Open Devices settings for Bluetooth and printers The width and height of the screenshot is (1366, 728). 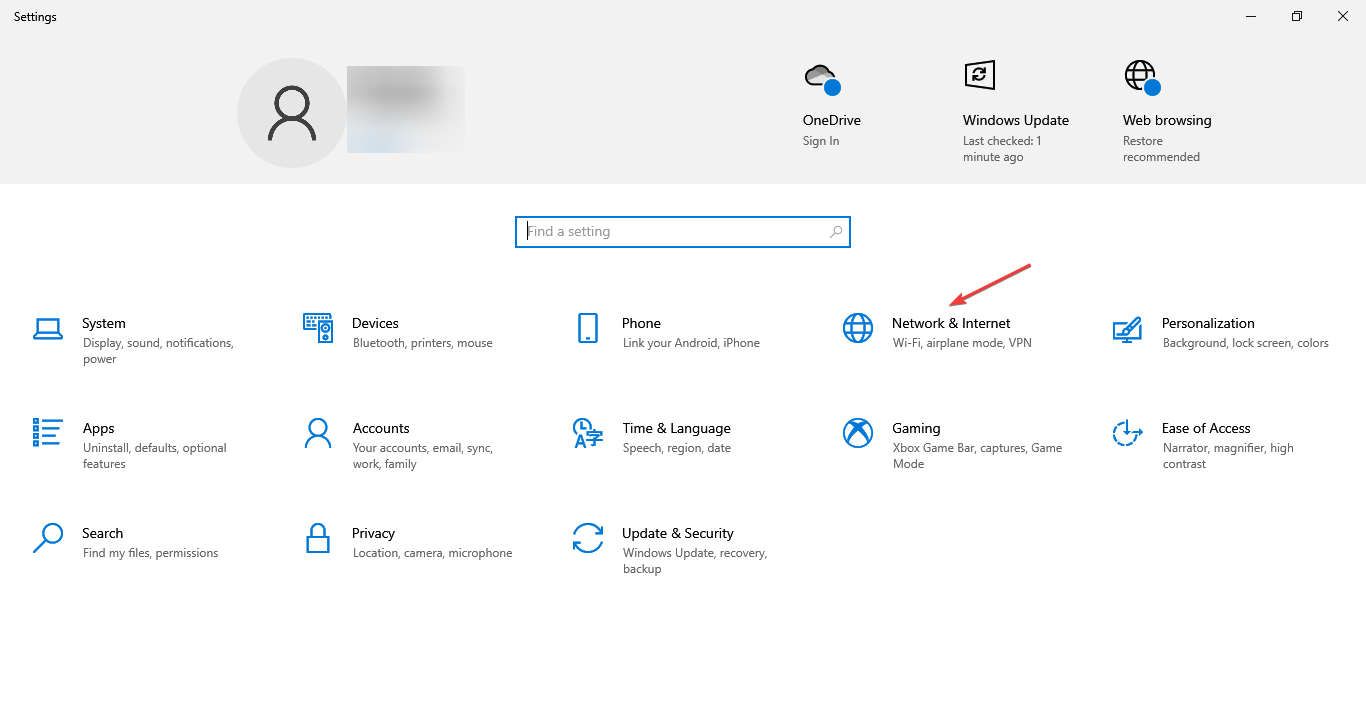pos(375,323)
